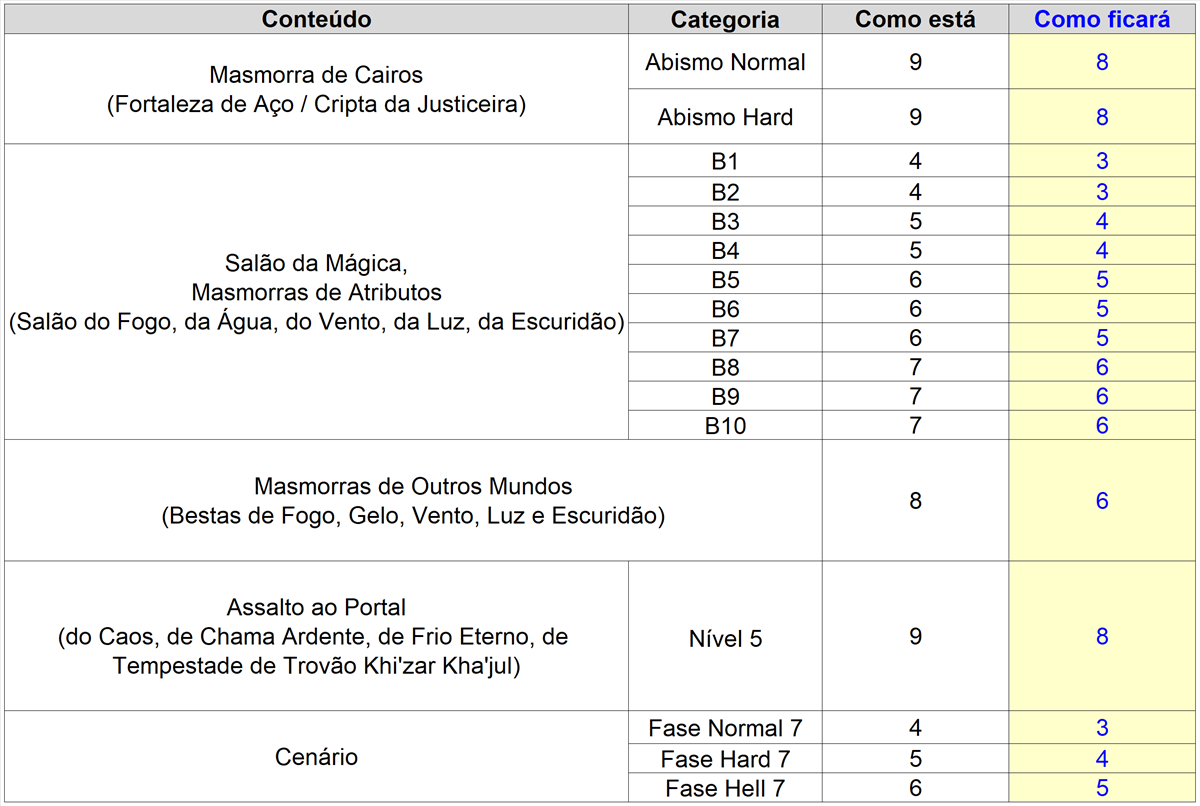This screenshot has width=1200, height=806.
Task: Click the Masmorra de Cairos content cell
Action: [x=316, y=89]
